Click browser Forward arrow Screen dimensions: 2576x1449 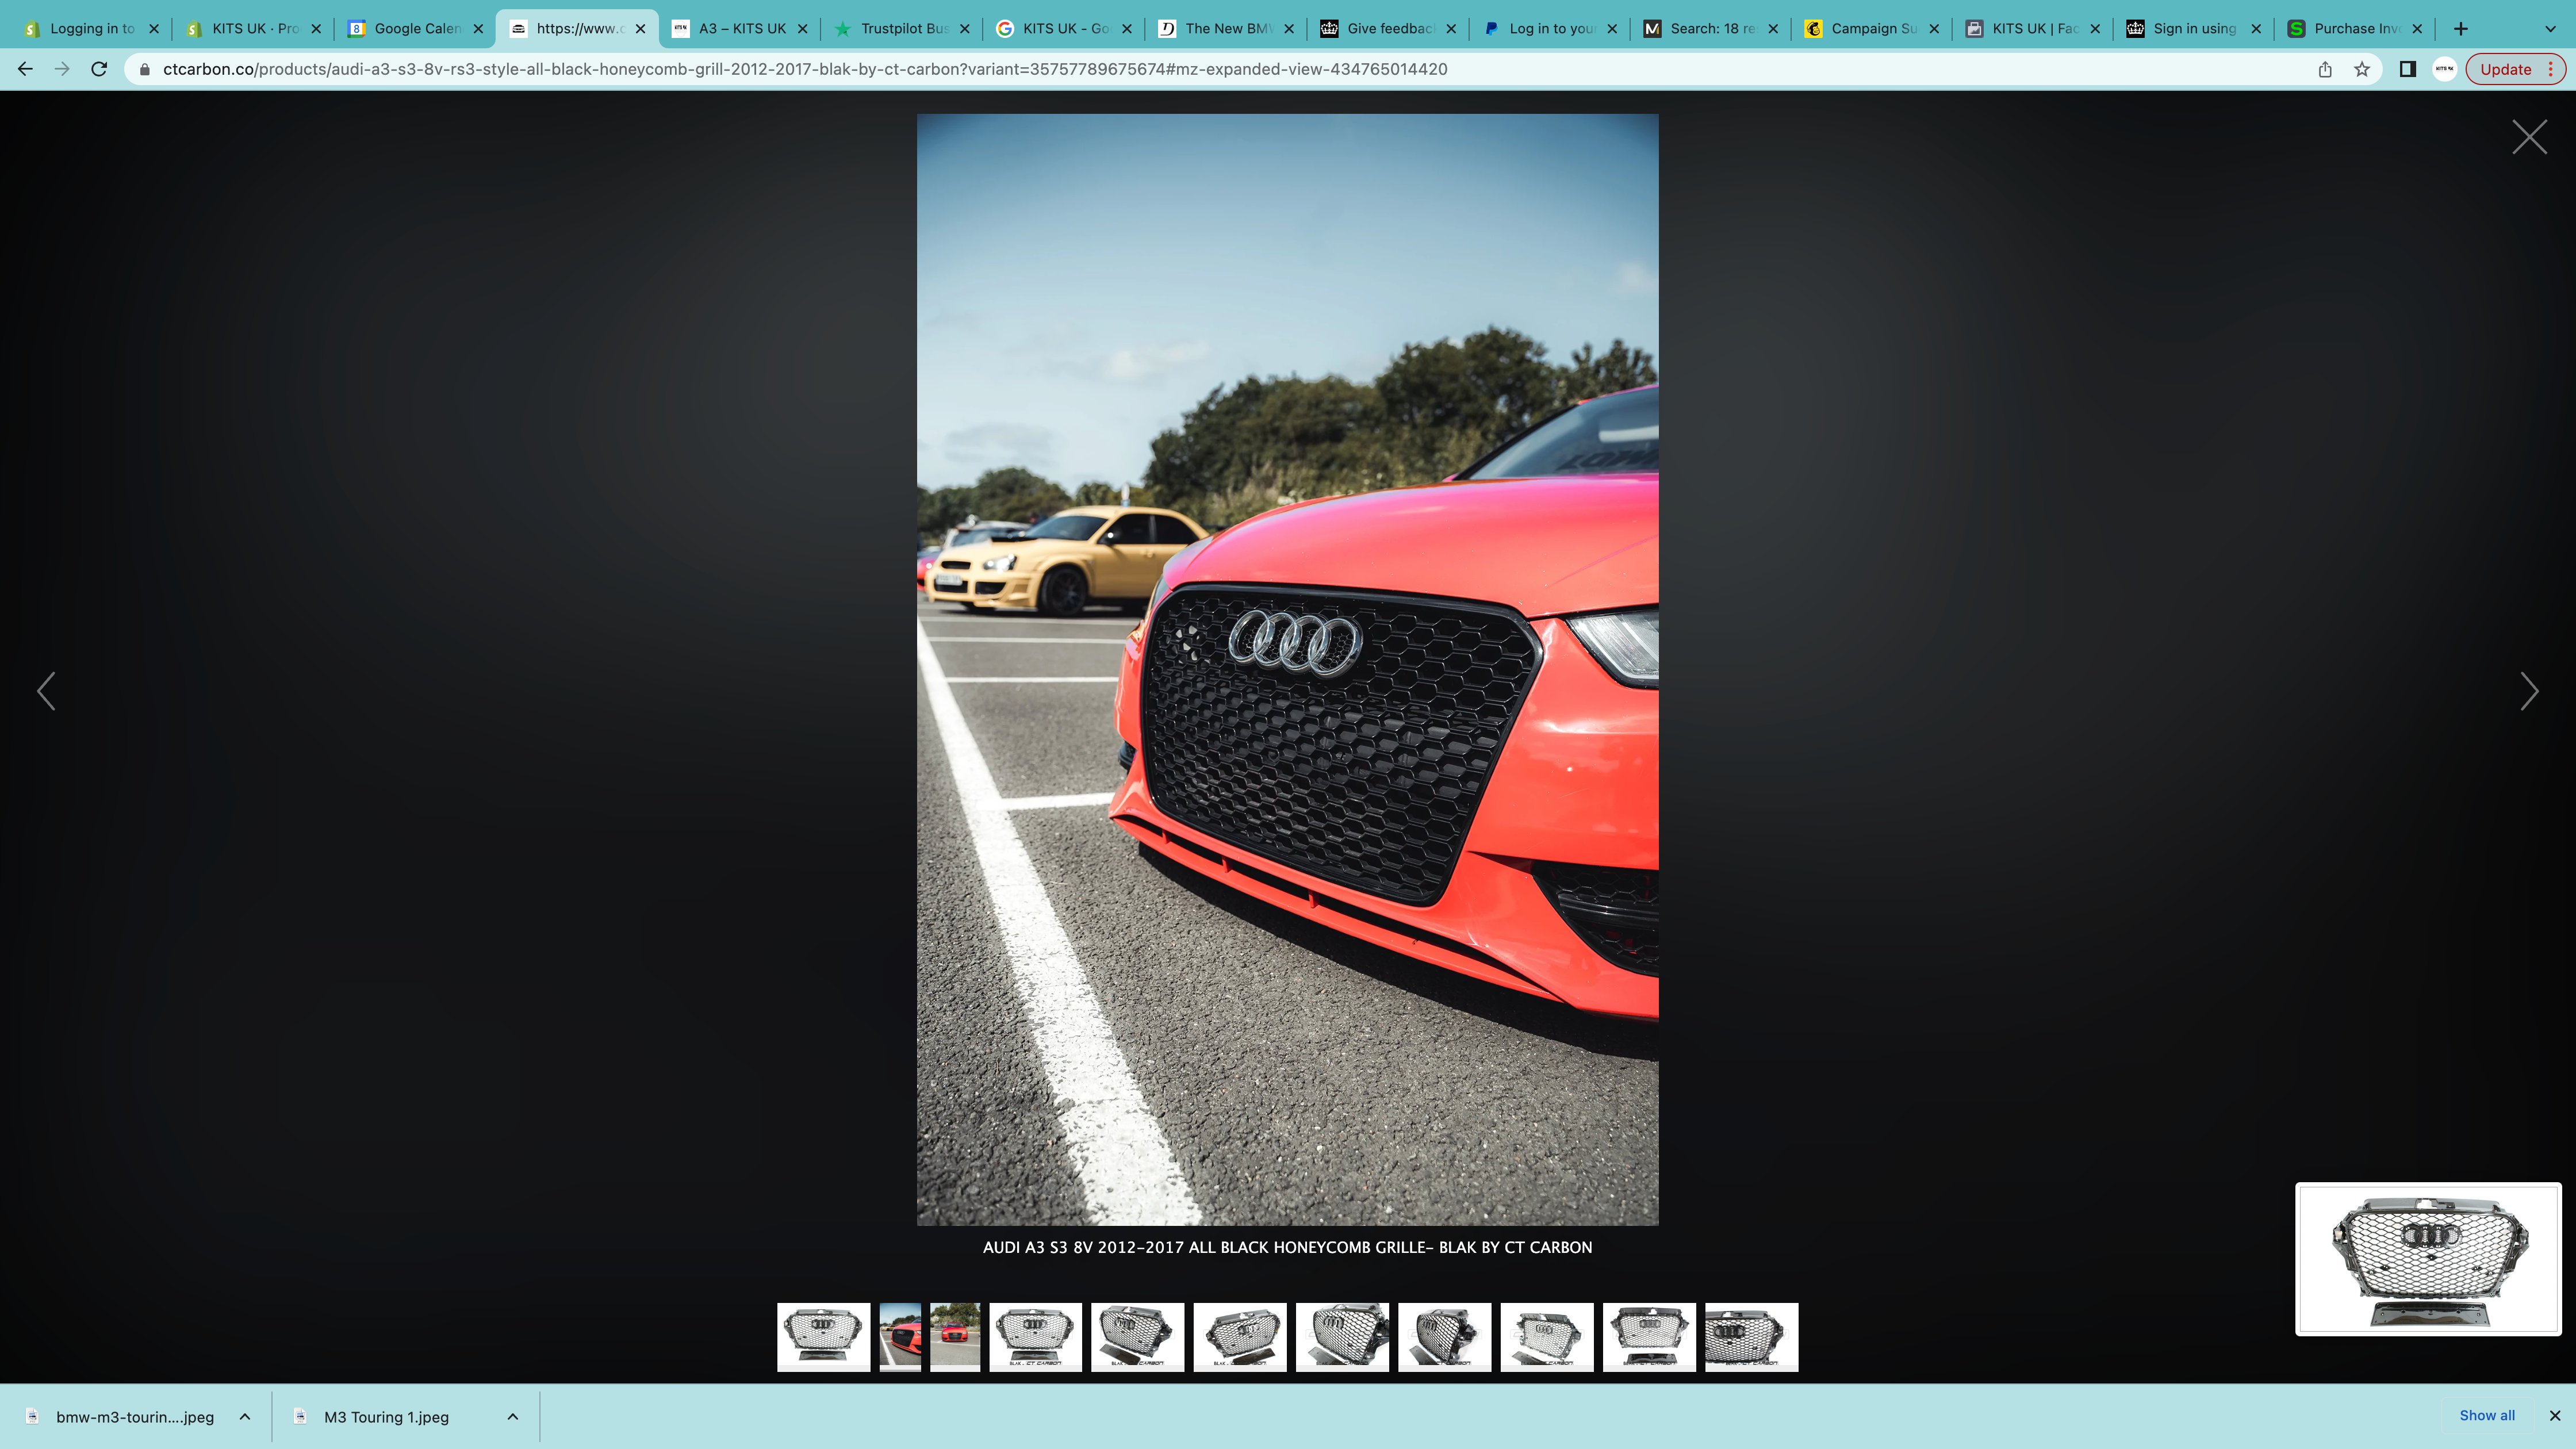62,69
